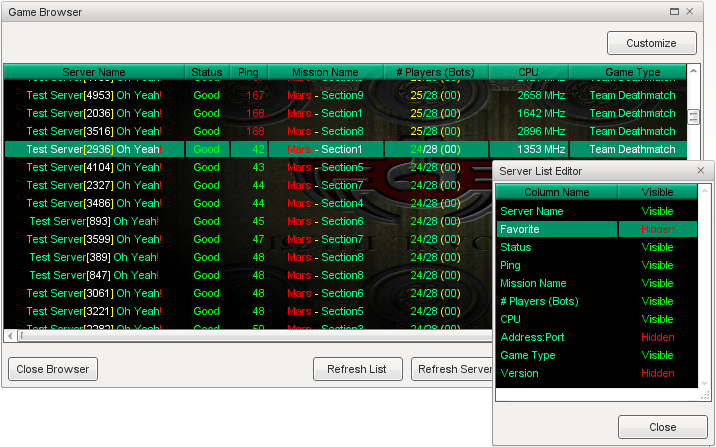This screenshot has width=716, height=447.
Task: Select Test Server[3599] row
Action: 249,239
